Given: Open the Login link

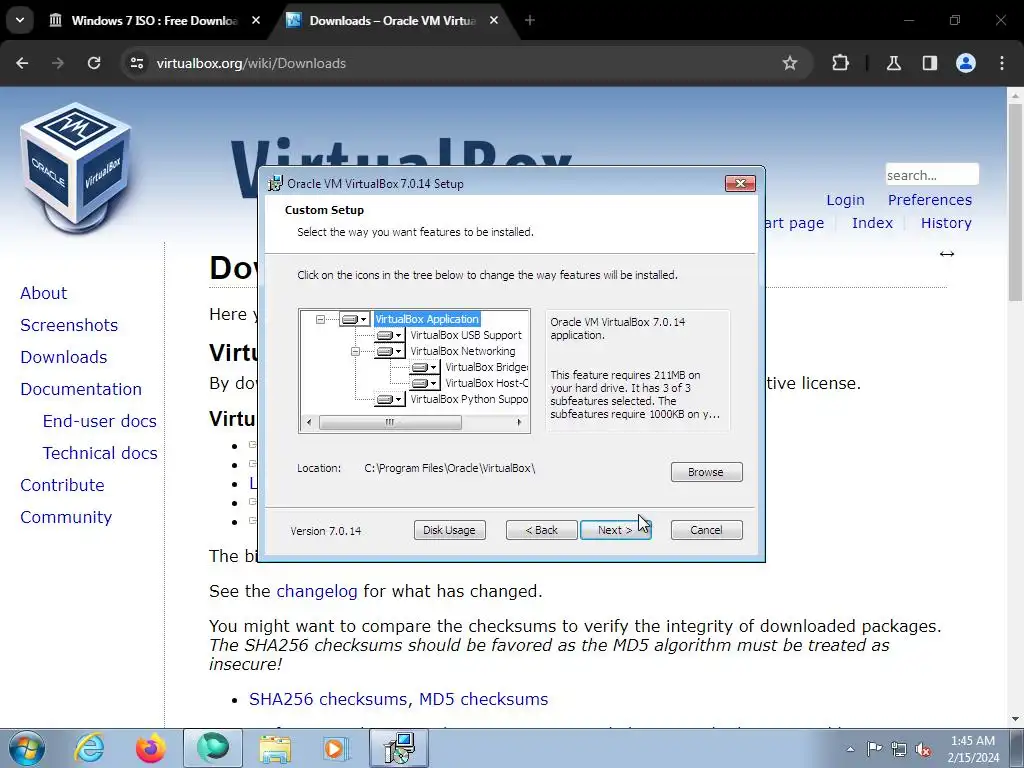Looking at the screenshot, I should (x=845, y=200).
